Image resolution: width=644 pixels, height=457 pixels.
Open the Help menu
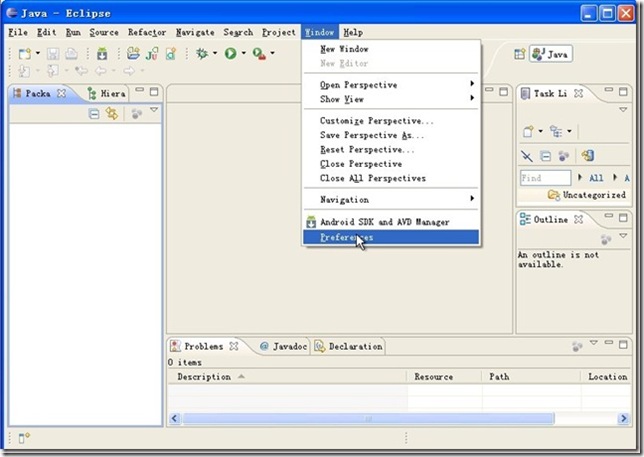(x=353, y=32)
